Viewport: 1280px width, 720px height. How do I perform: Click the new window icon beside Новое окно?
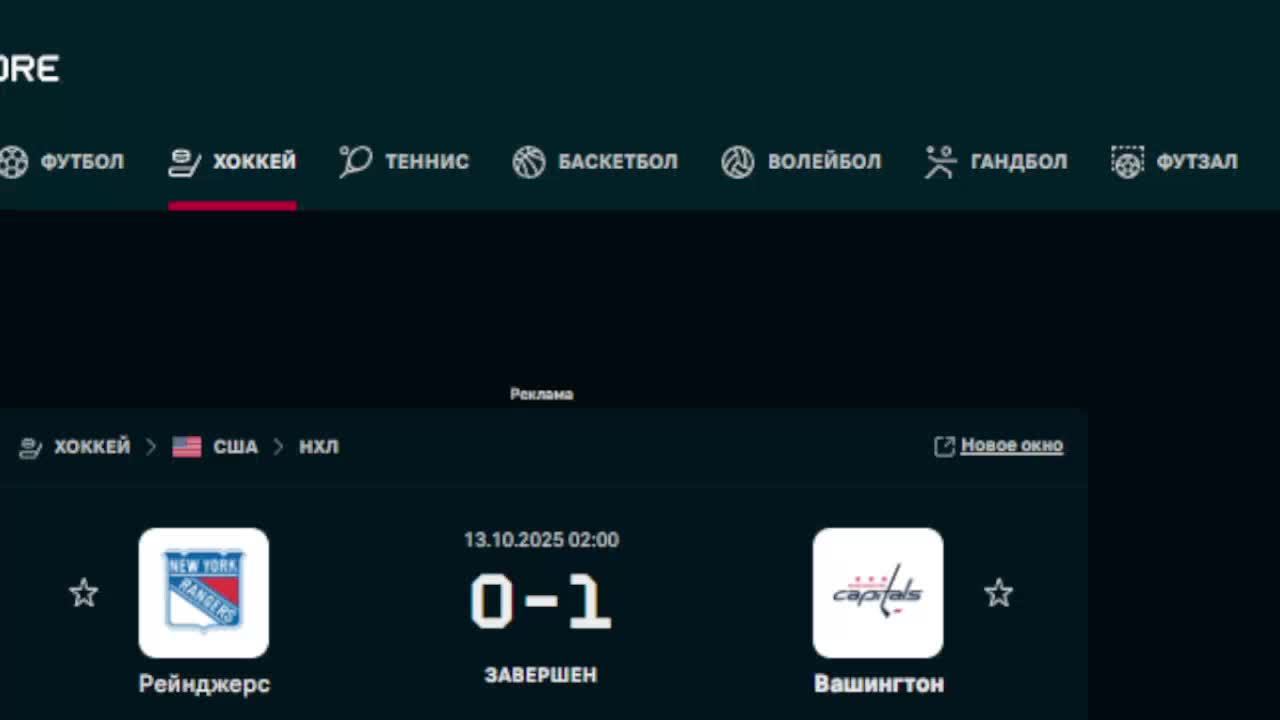944,446
